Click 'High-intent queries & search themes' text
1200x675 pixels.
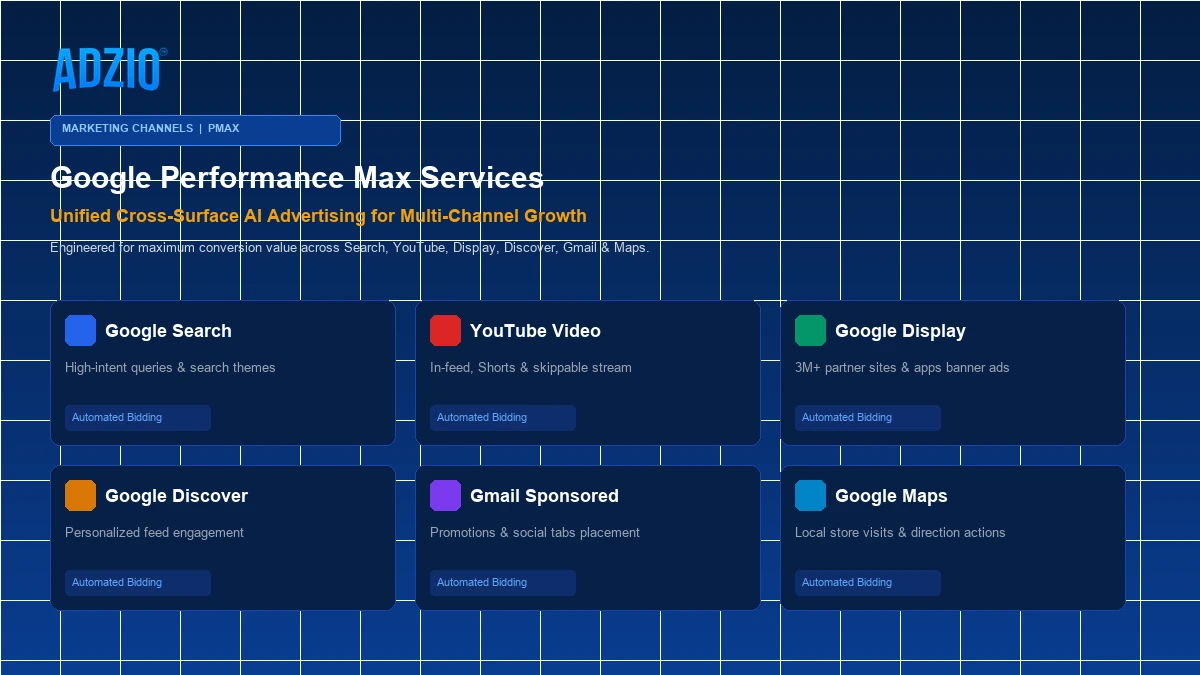coord(170,368)
